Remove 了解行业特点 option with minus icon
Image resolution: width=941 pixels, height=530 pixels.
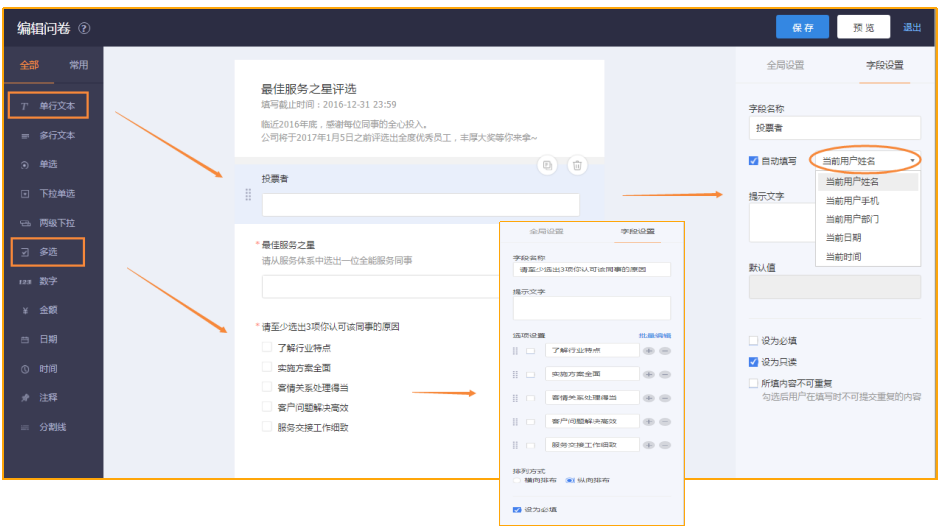click(665, 351)
